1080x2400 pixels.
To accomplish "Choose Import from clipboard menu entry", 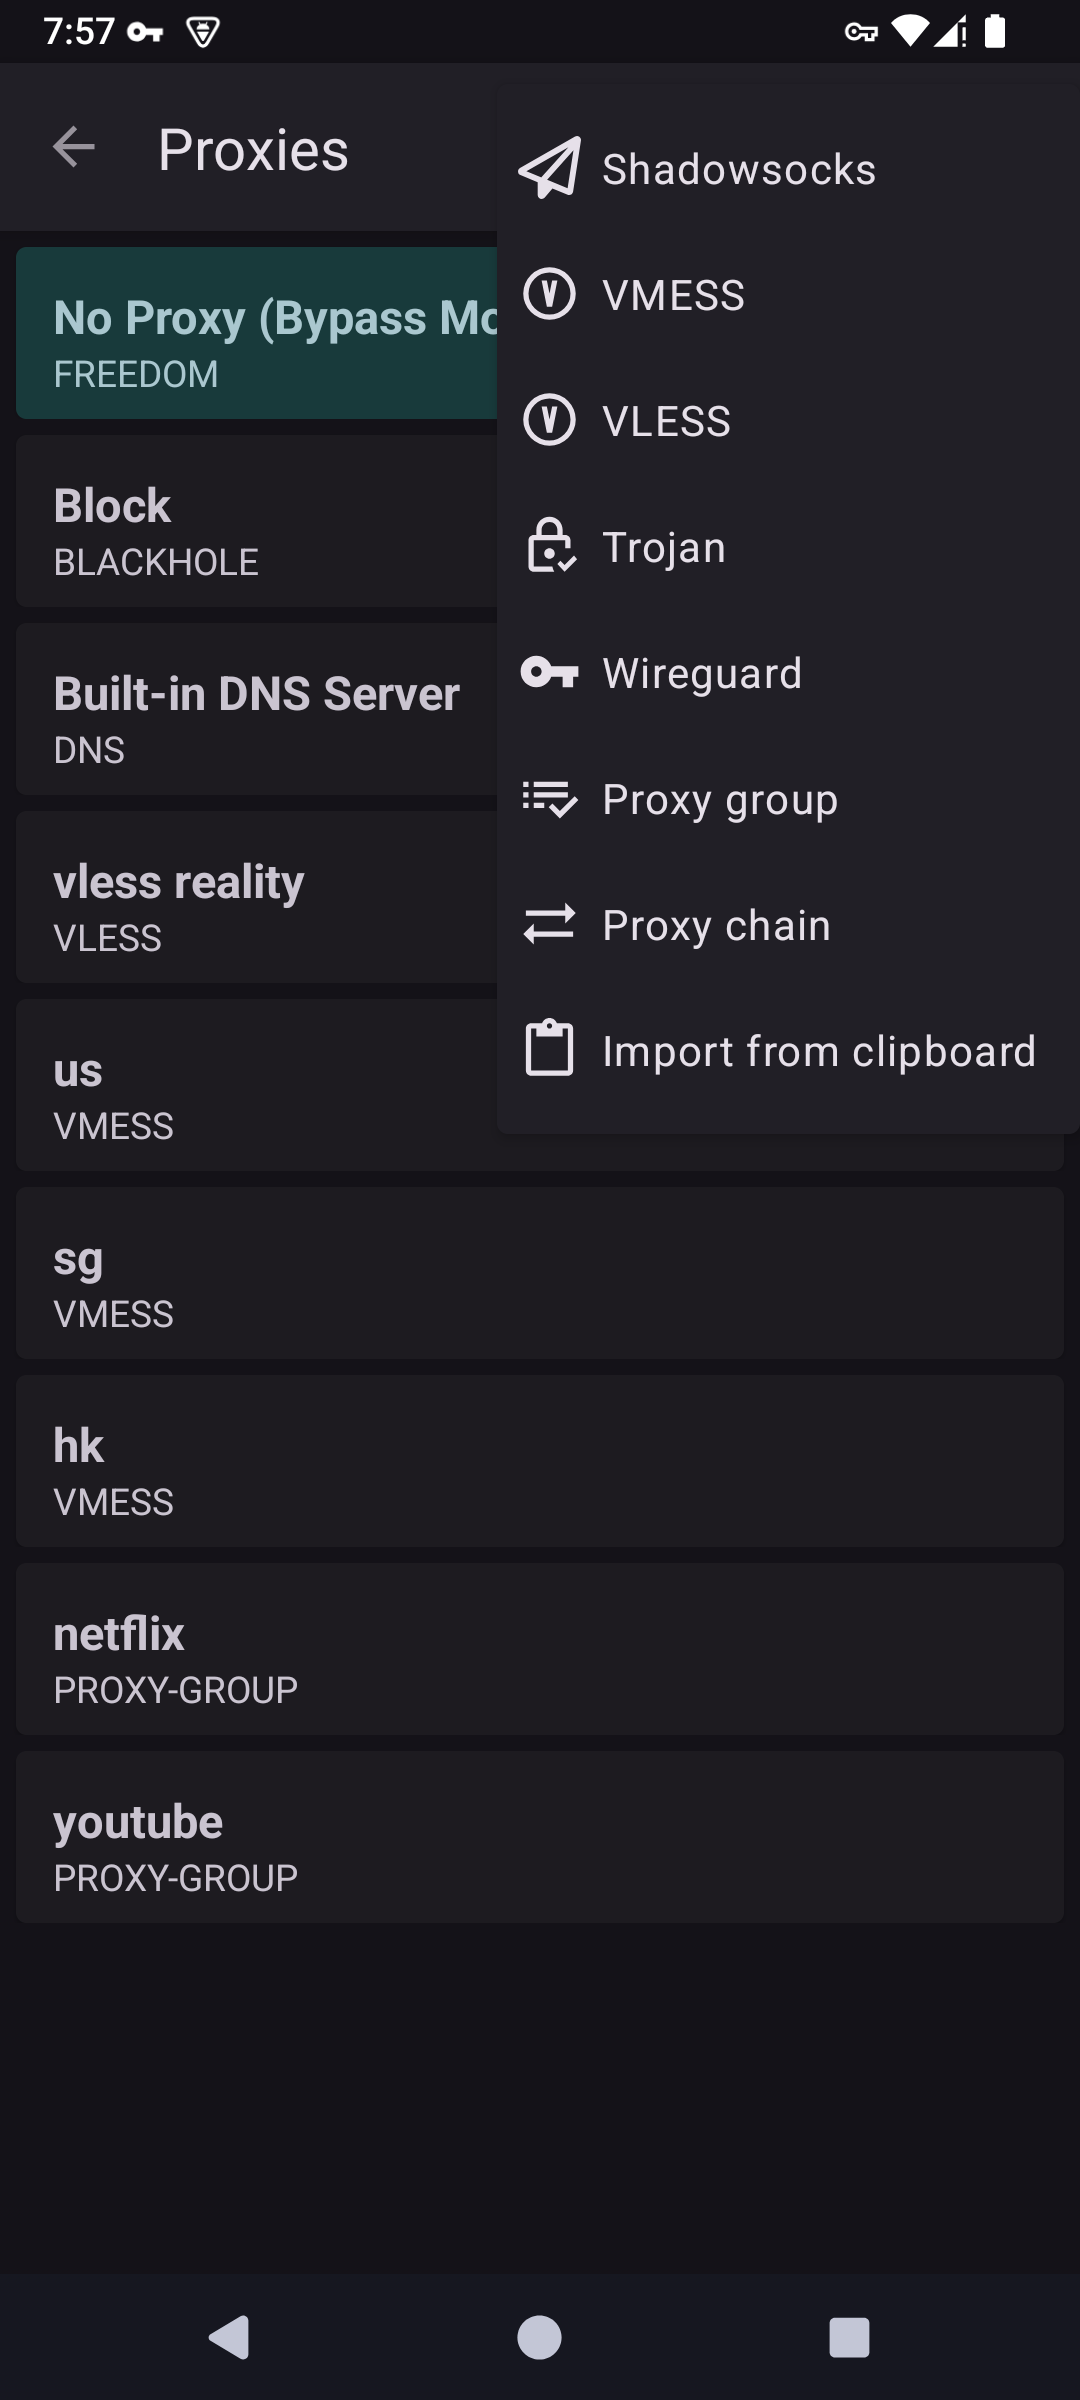I will click(818, 1051).
